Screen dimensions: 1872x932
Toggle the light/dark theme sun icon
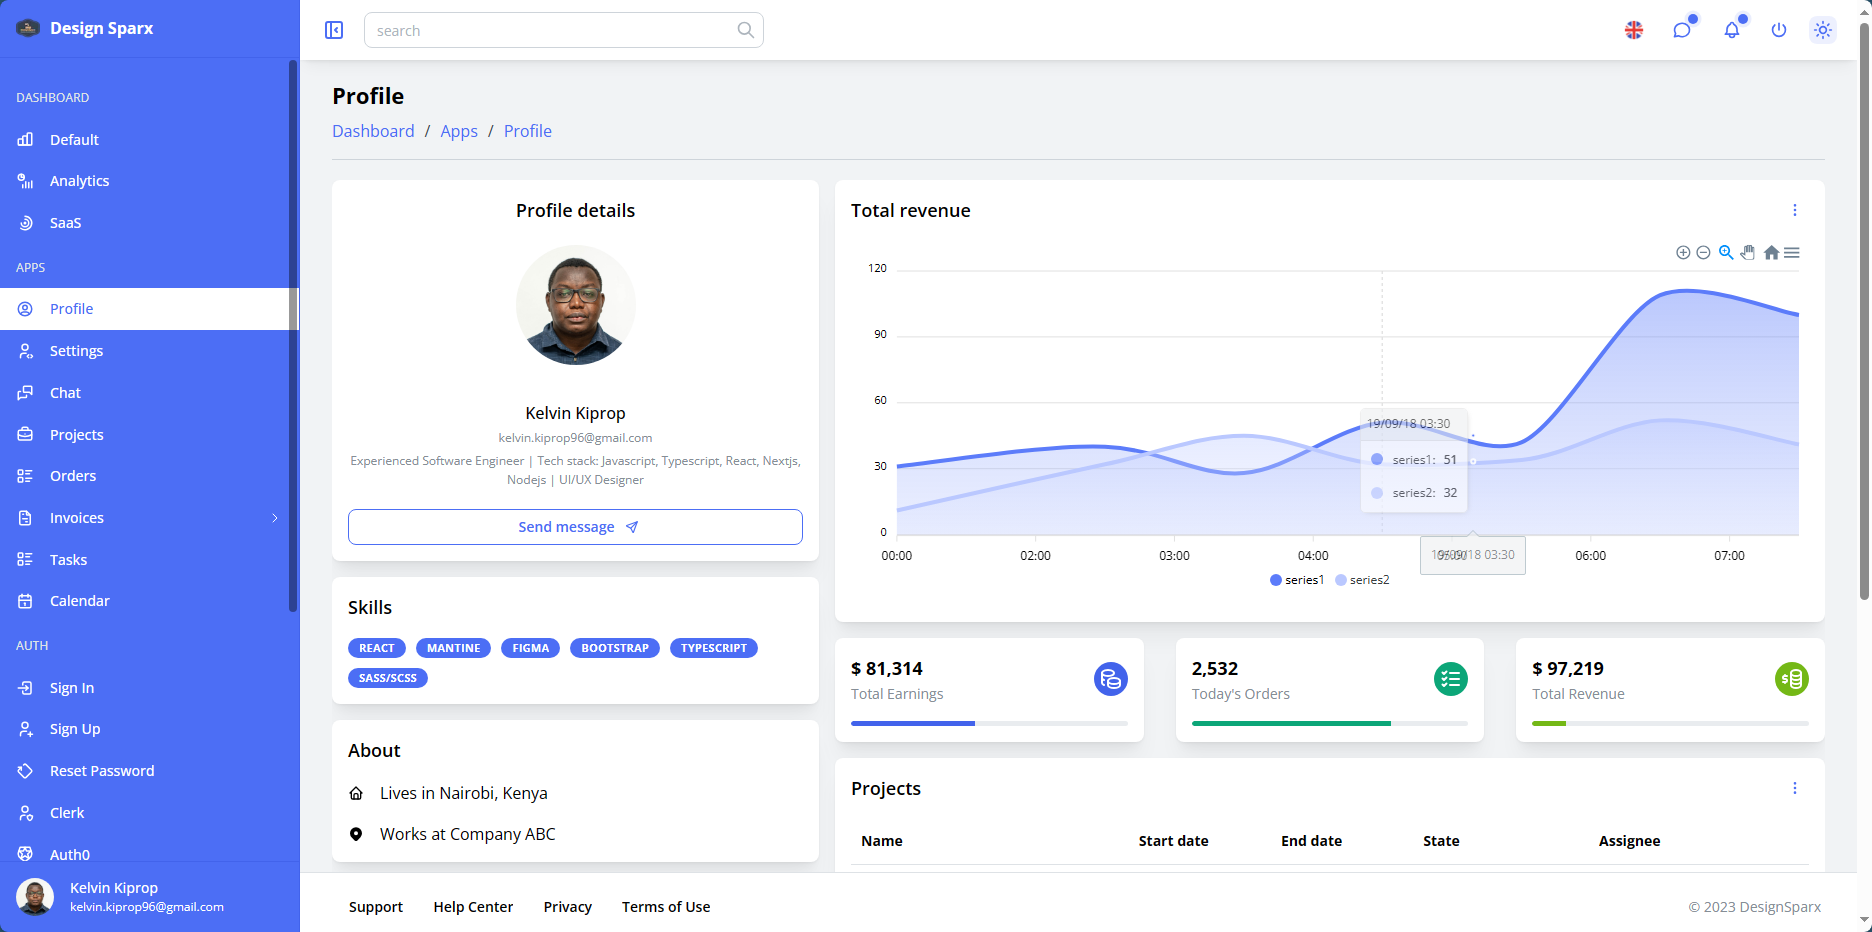[x=1823, y=30]
